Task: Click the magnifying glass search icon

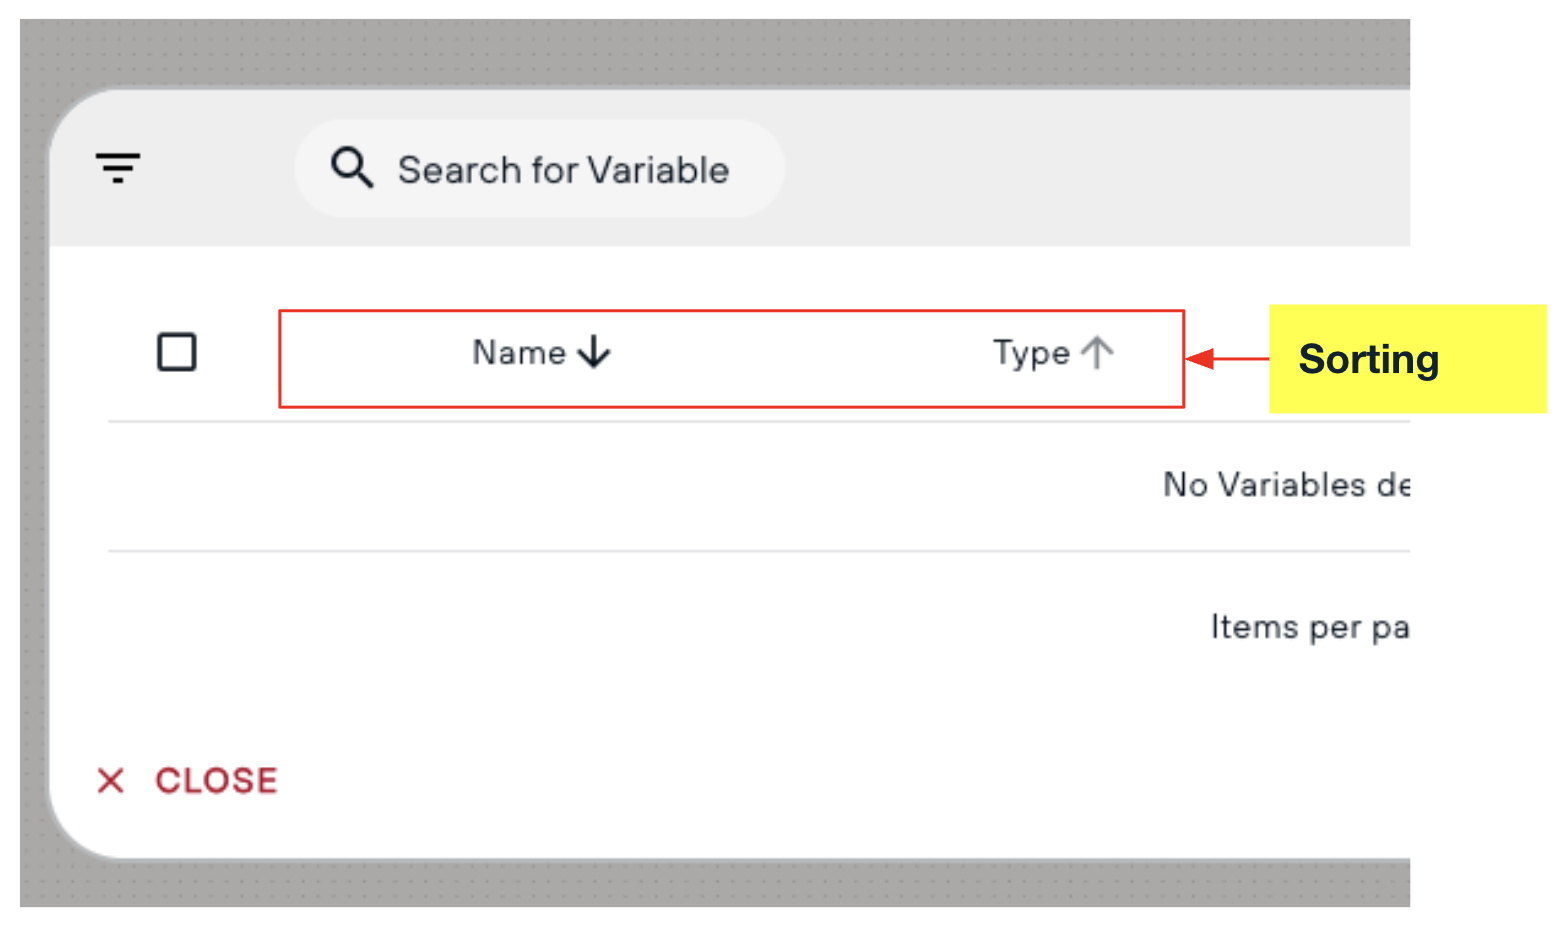Action: [352, 168]
